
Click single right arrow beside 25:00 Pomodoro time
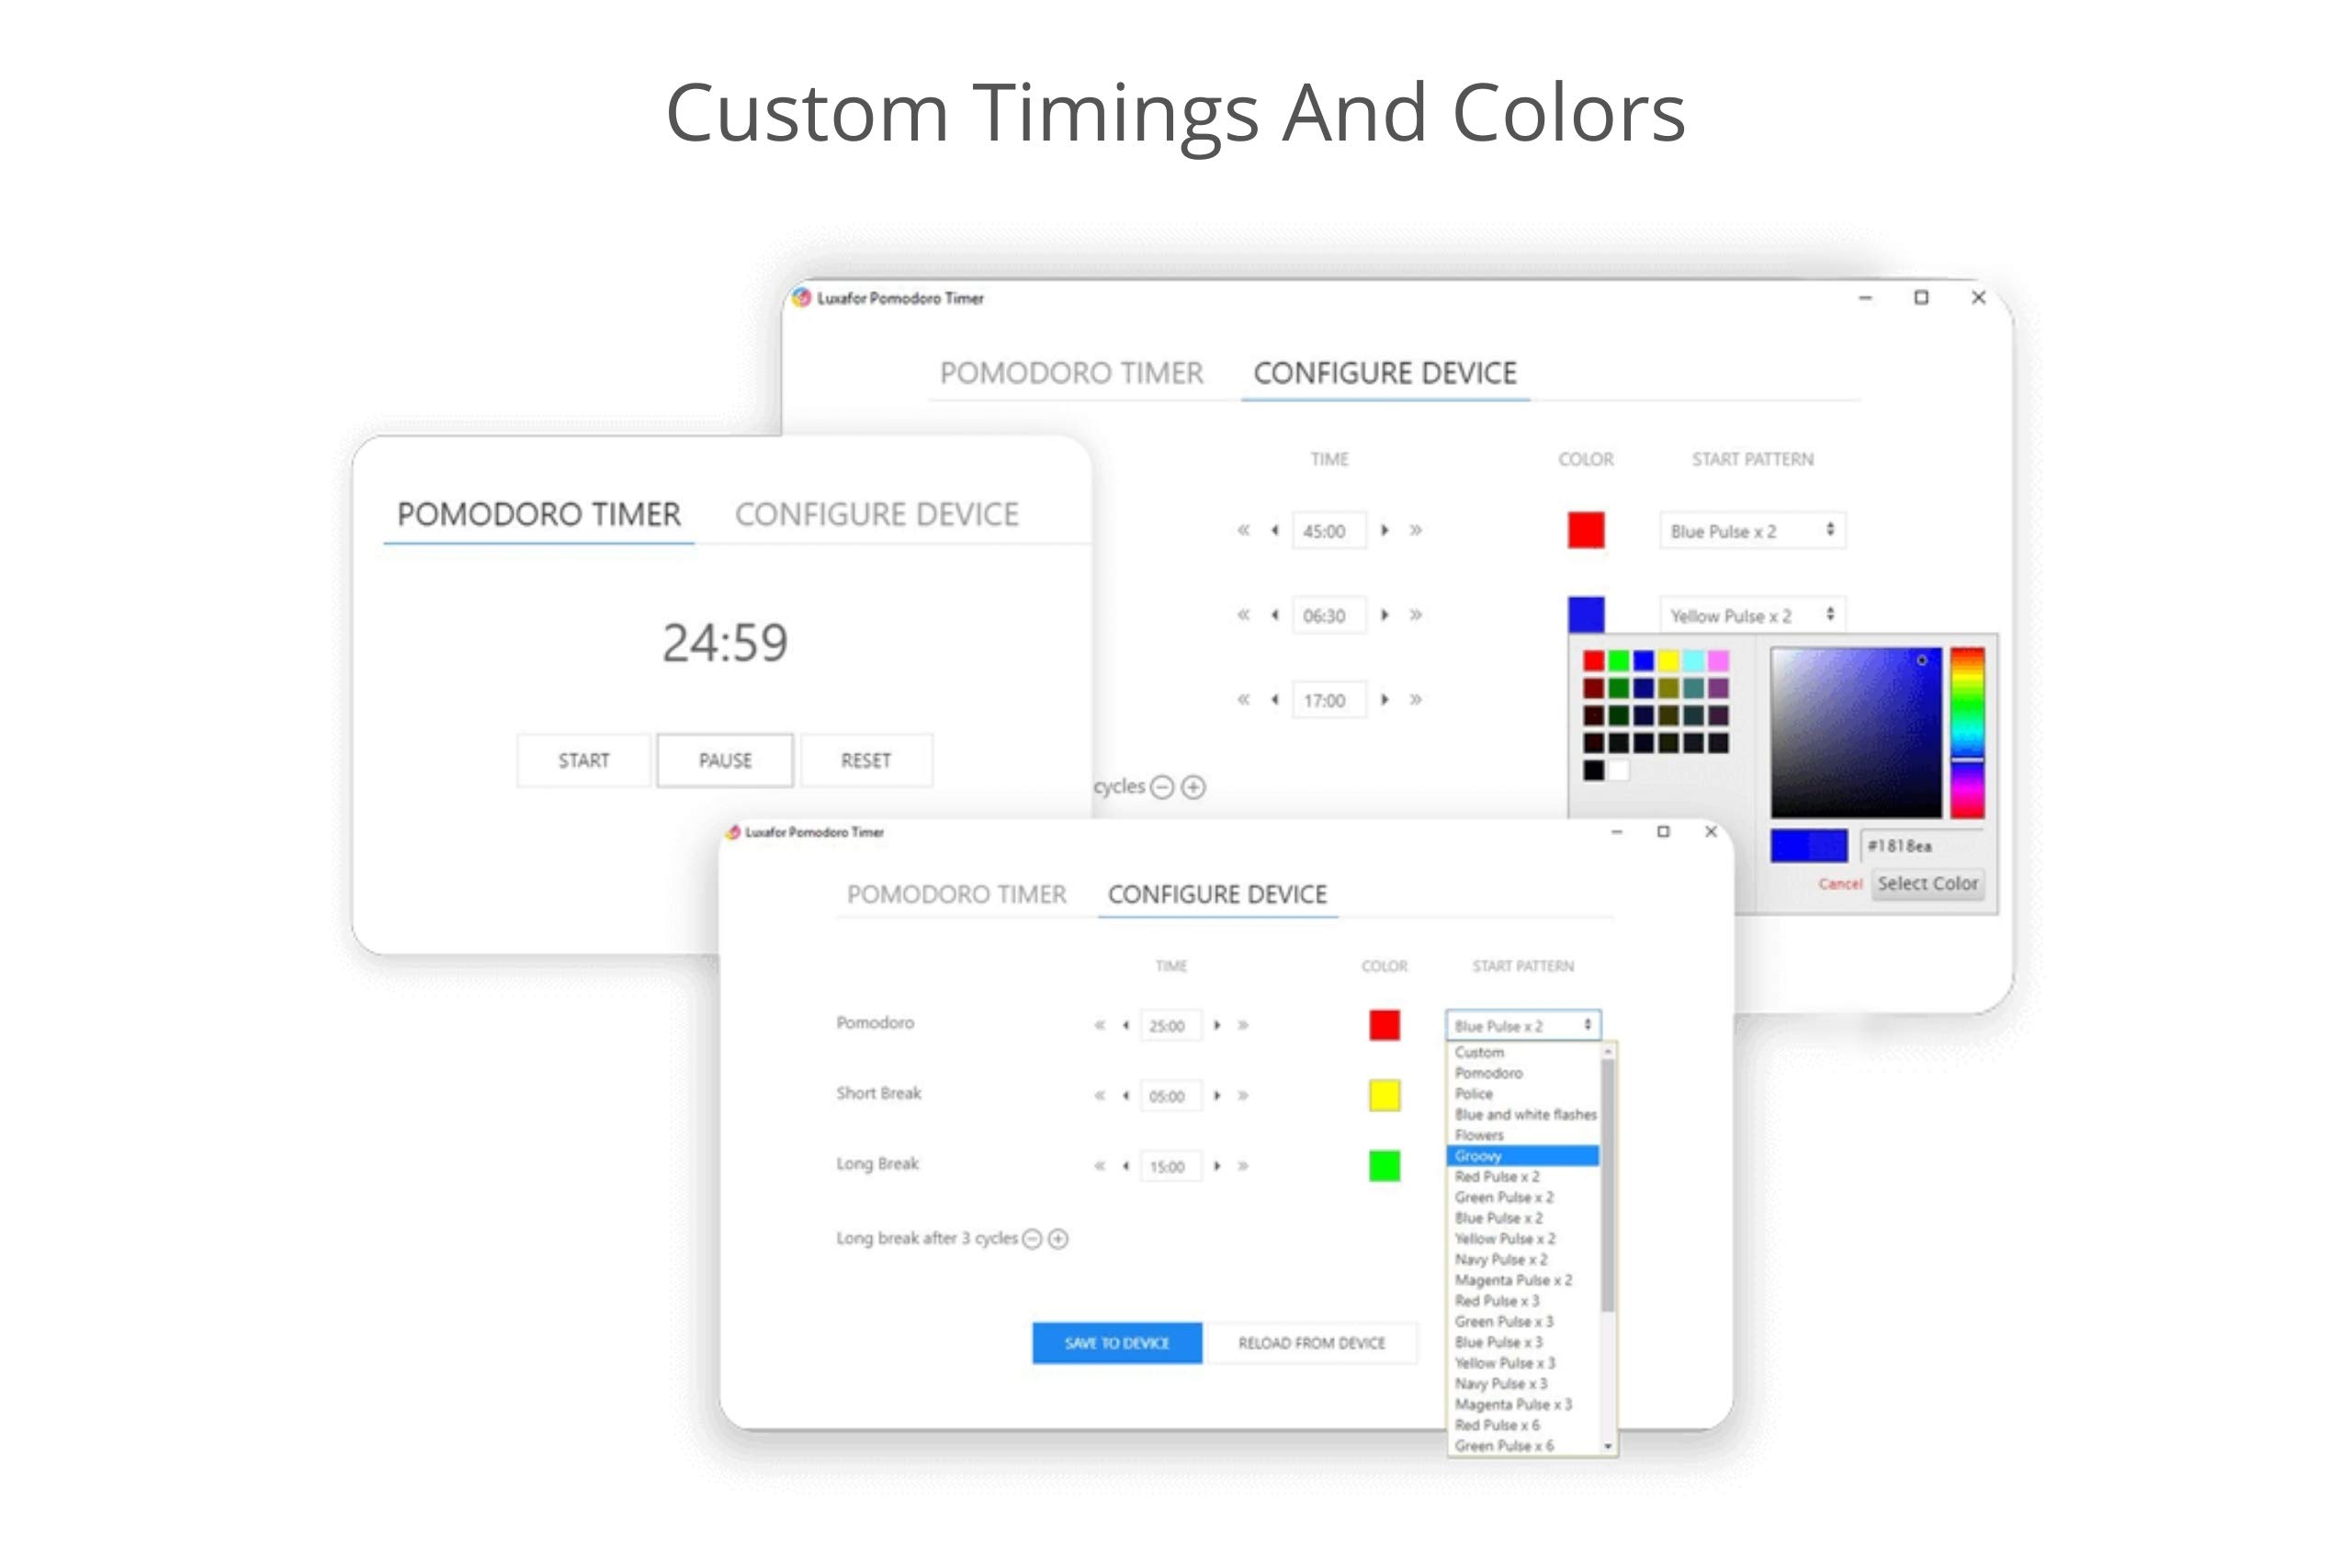pos(1217,1025)
